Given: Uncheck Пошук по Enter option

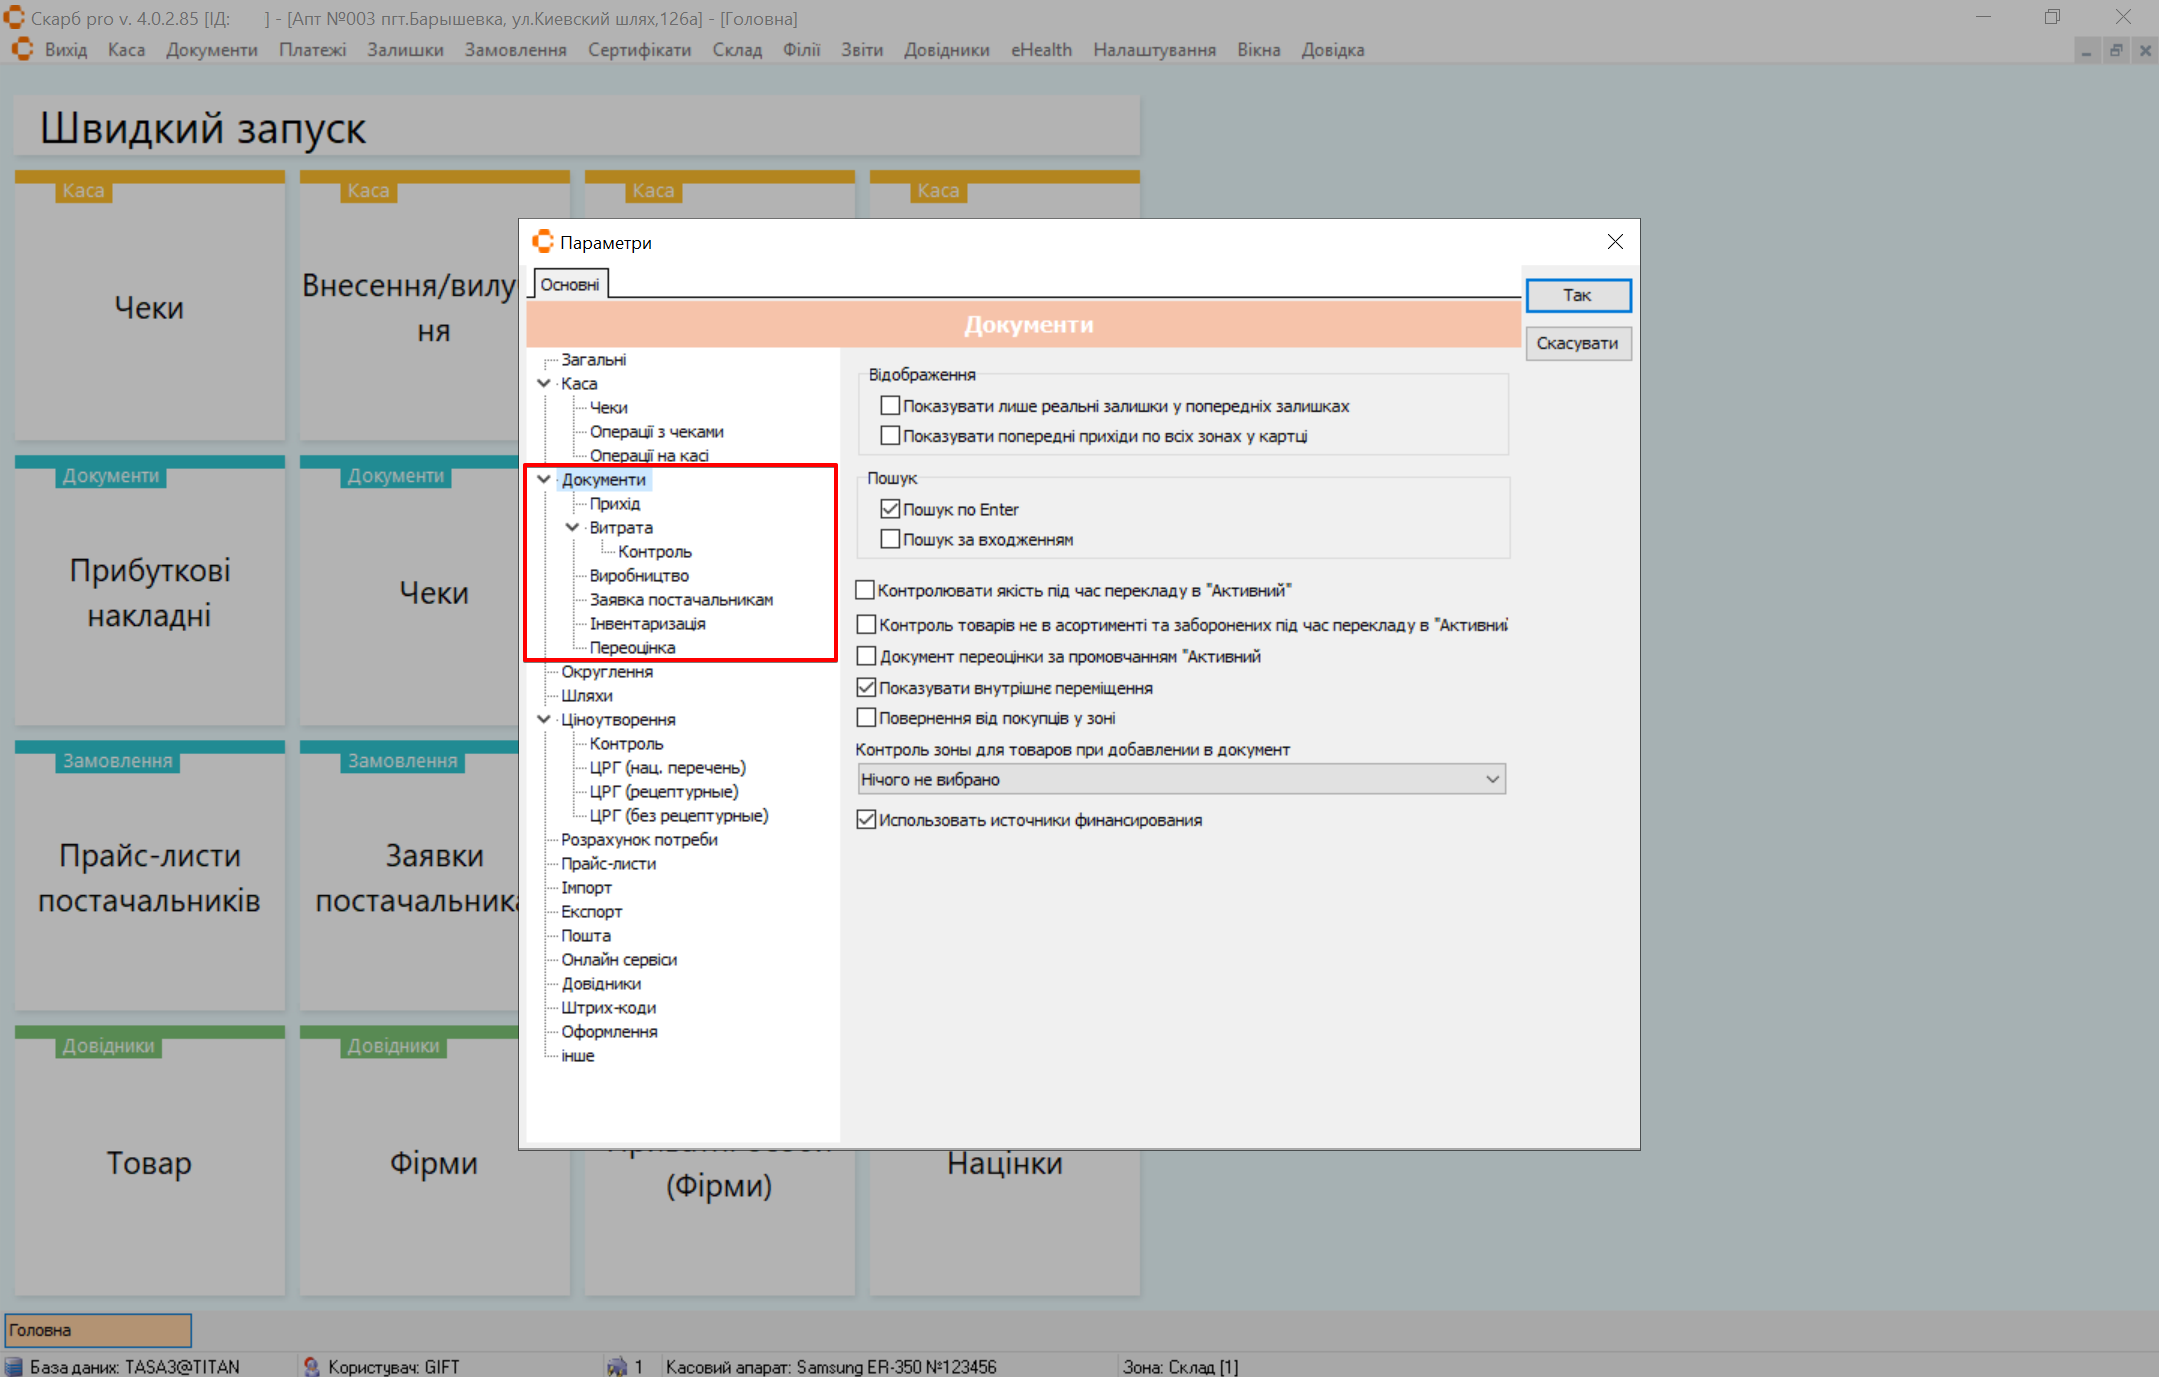Looking at the screenshot, I should point(890,509).
